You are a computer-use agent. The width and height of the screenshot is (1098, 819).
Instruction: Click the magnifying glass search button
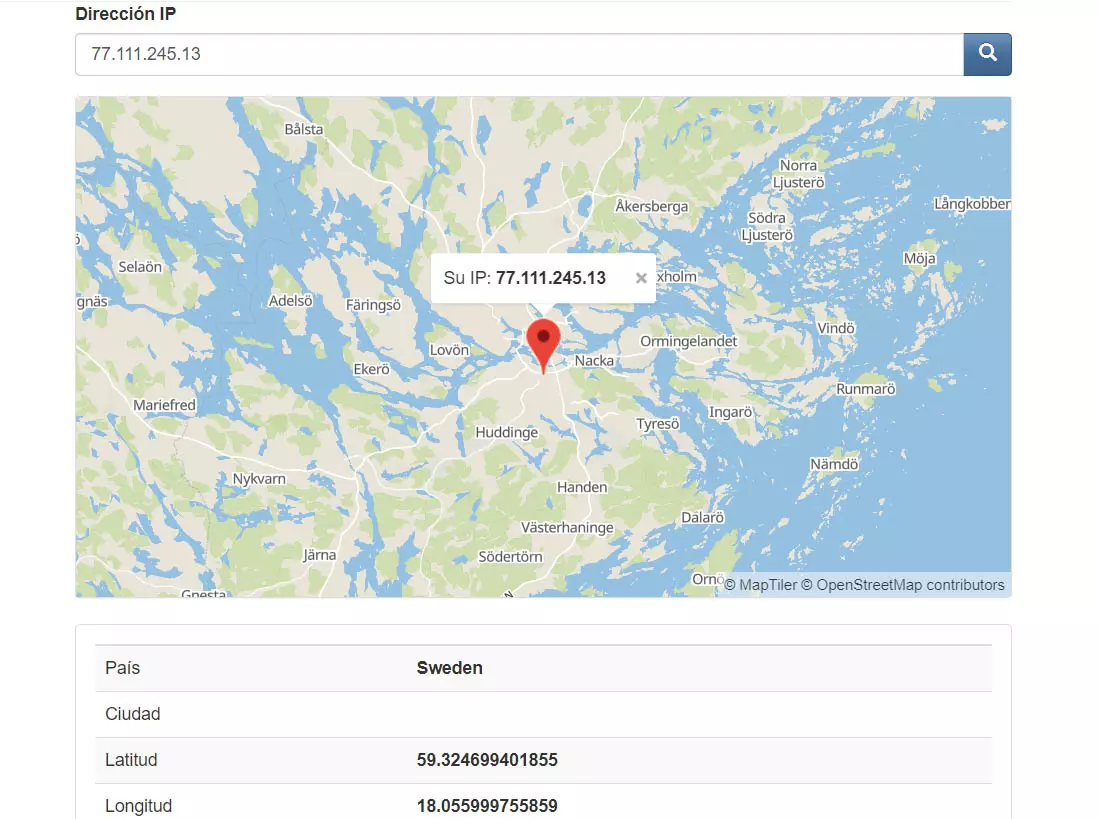point(987,54)
